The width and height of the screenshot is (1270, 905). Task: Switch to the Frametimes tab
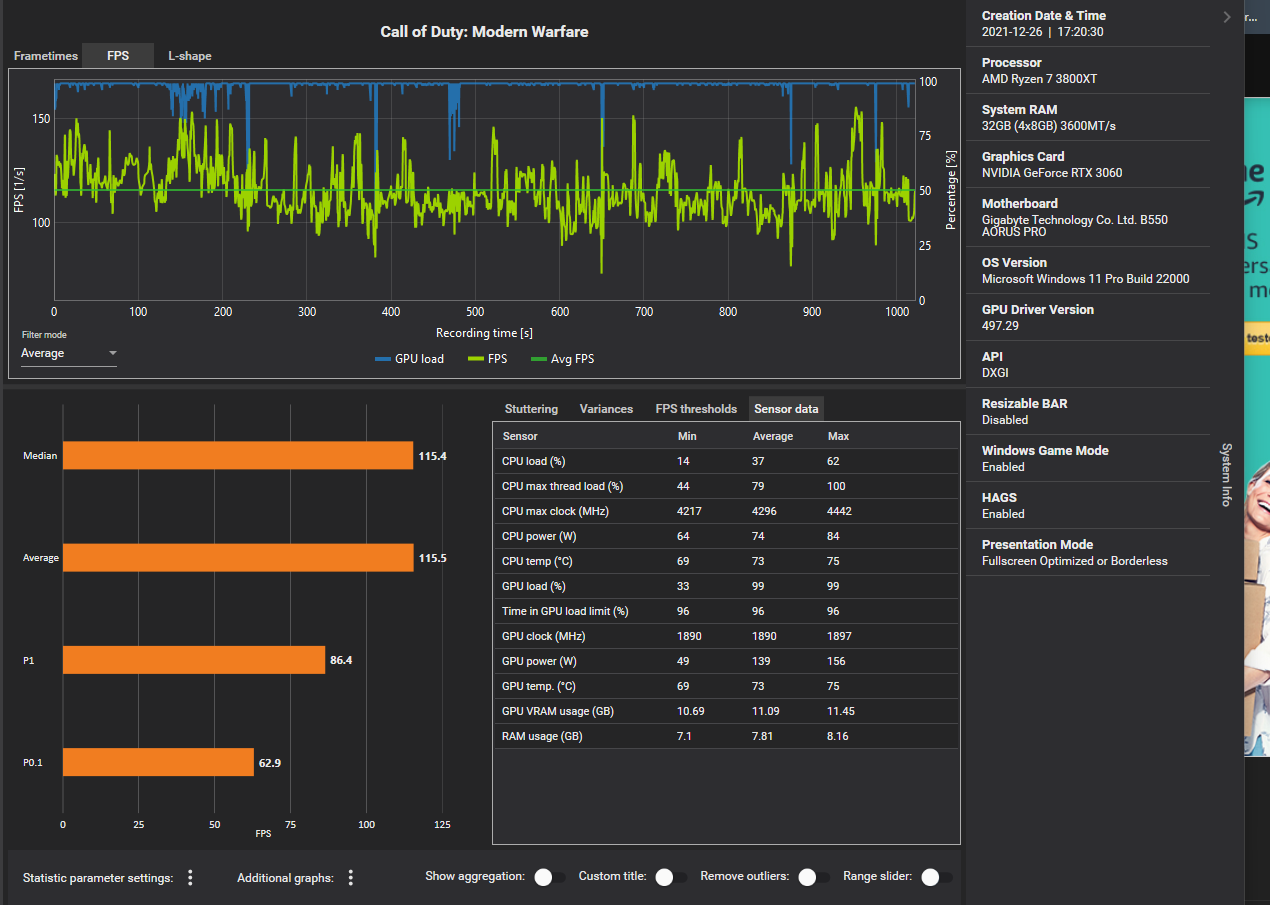[x=45, y=56]
